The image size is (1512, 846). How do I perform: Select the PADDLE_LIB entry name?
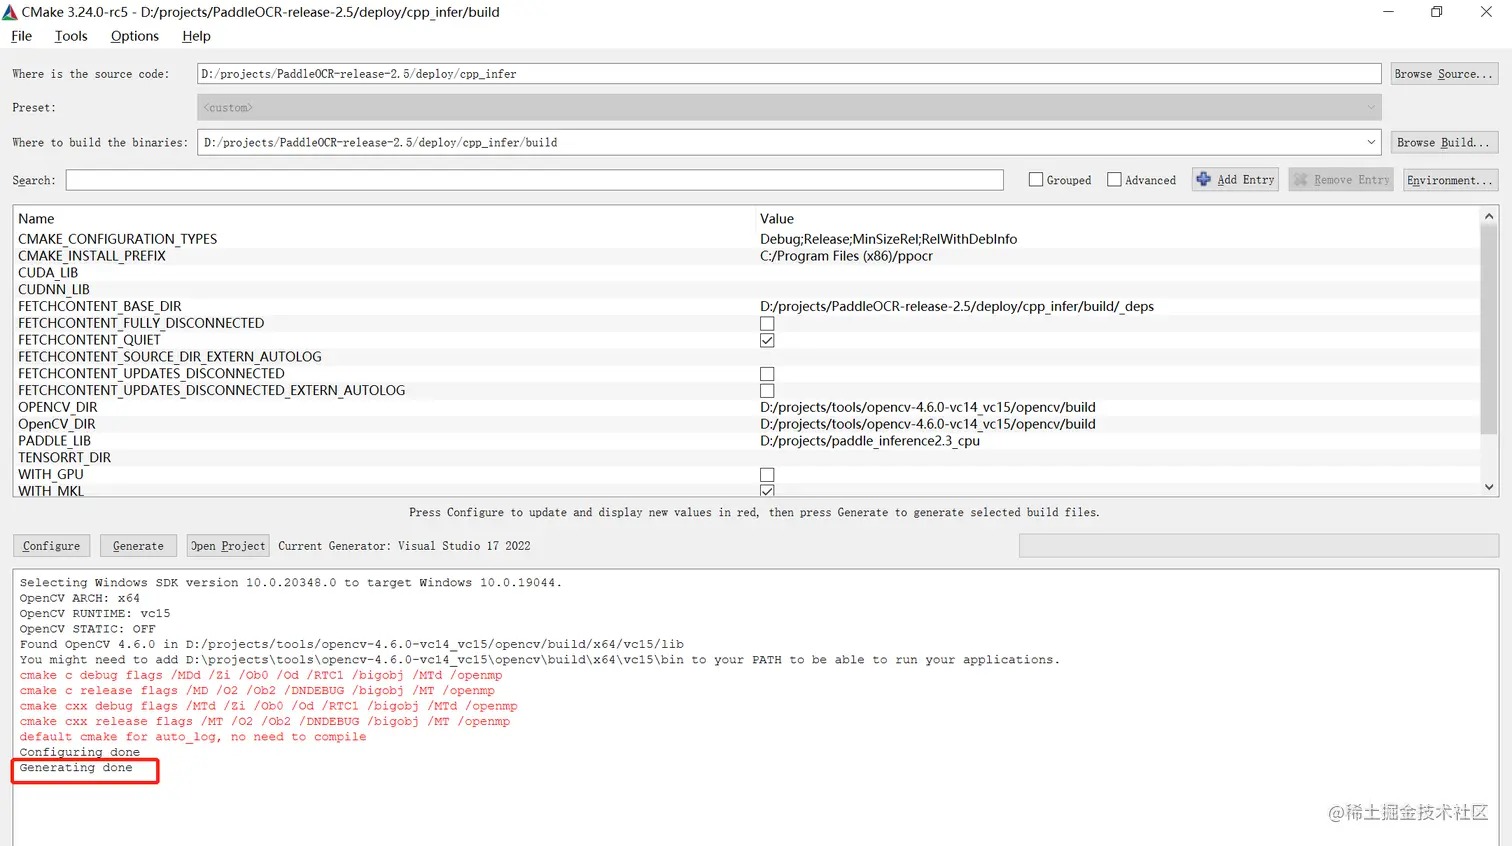click(x=55, y=441)
